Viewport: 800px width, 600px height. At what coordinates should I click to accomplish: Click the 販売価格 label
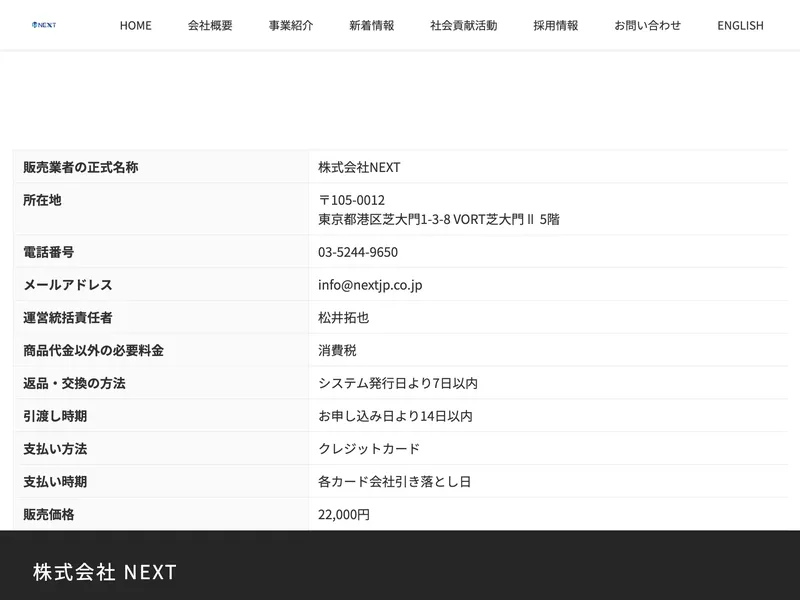pos(48,514)
